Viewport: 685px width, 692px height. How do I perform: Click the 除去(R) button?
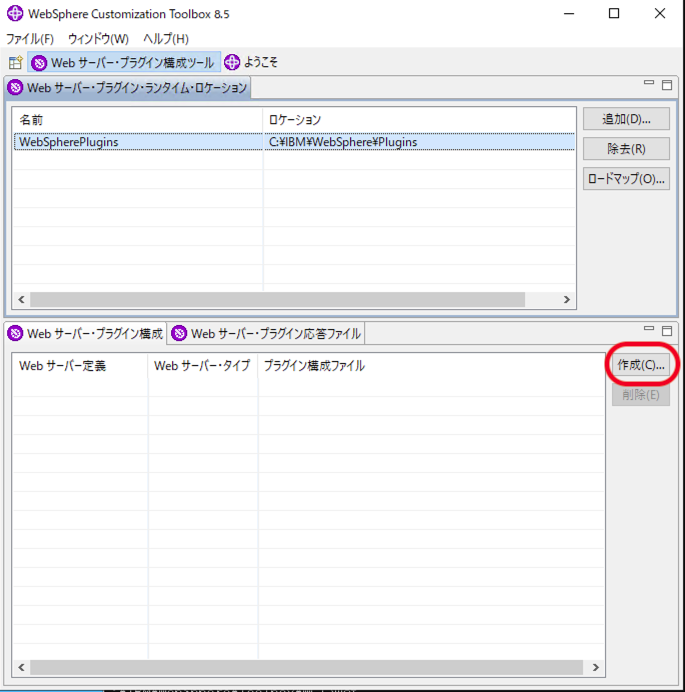tap(626, 149)
